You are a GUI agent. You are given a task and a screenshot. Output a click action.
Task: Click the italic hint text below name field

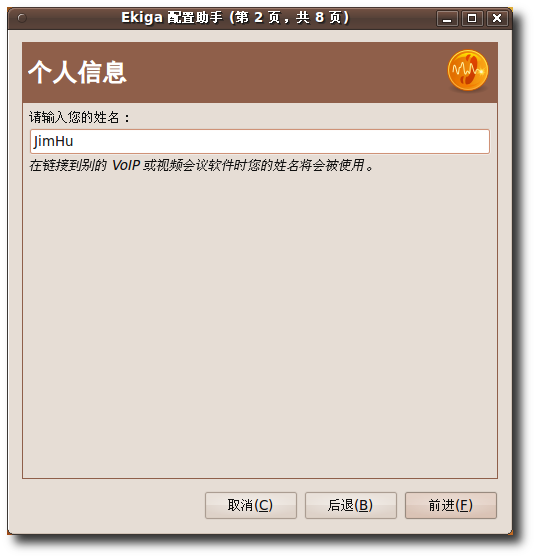201,165
